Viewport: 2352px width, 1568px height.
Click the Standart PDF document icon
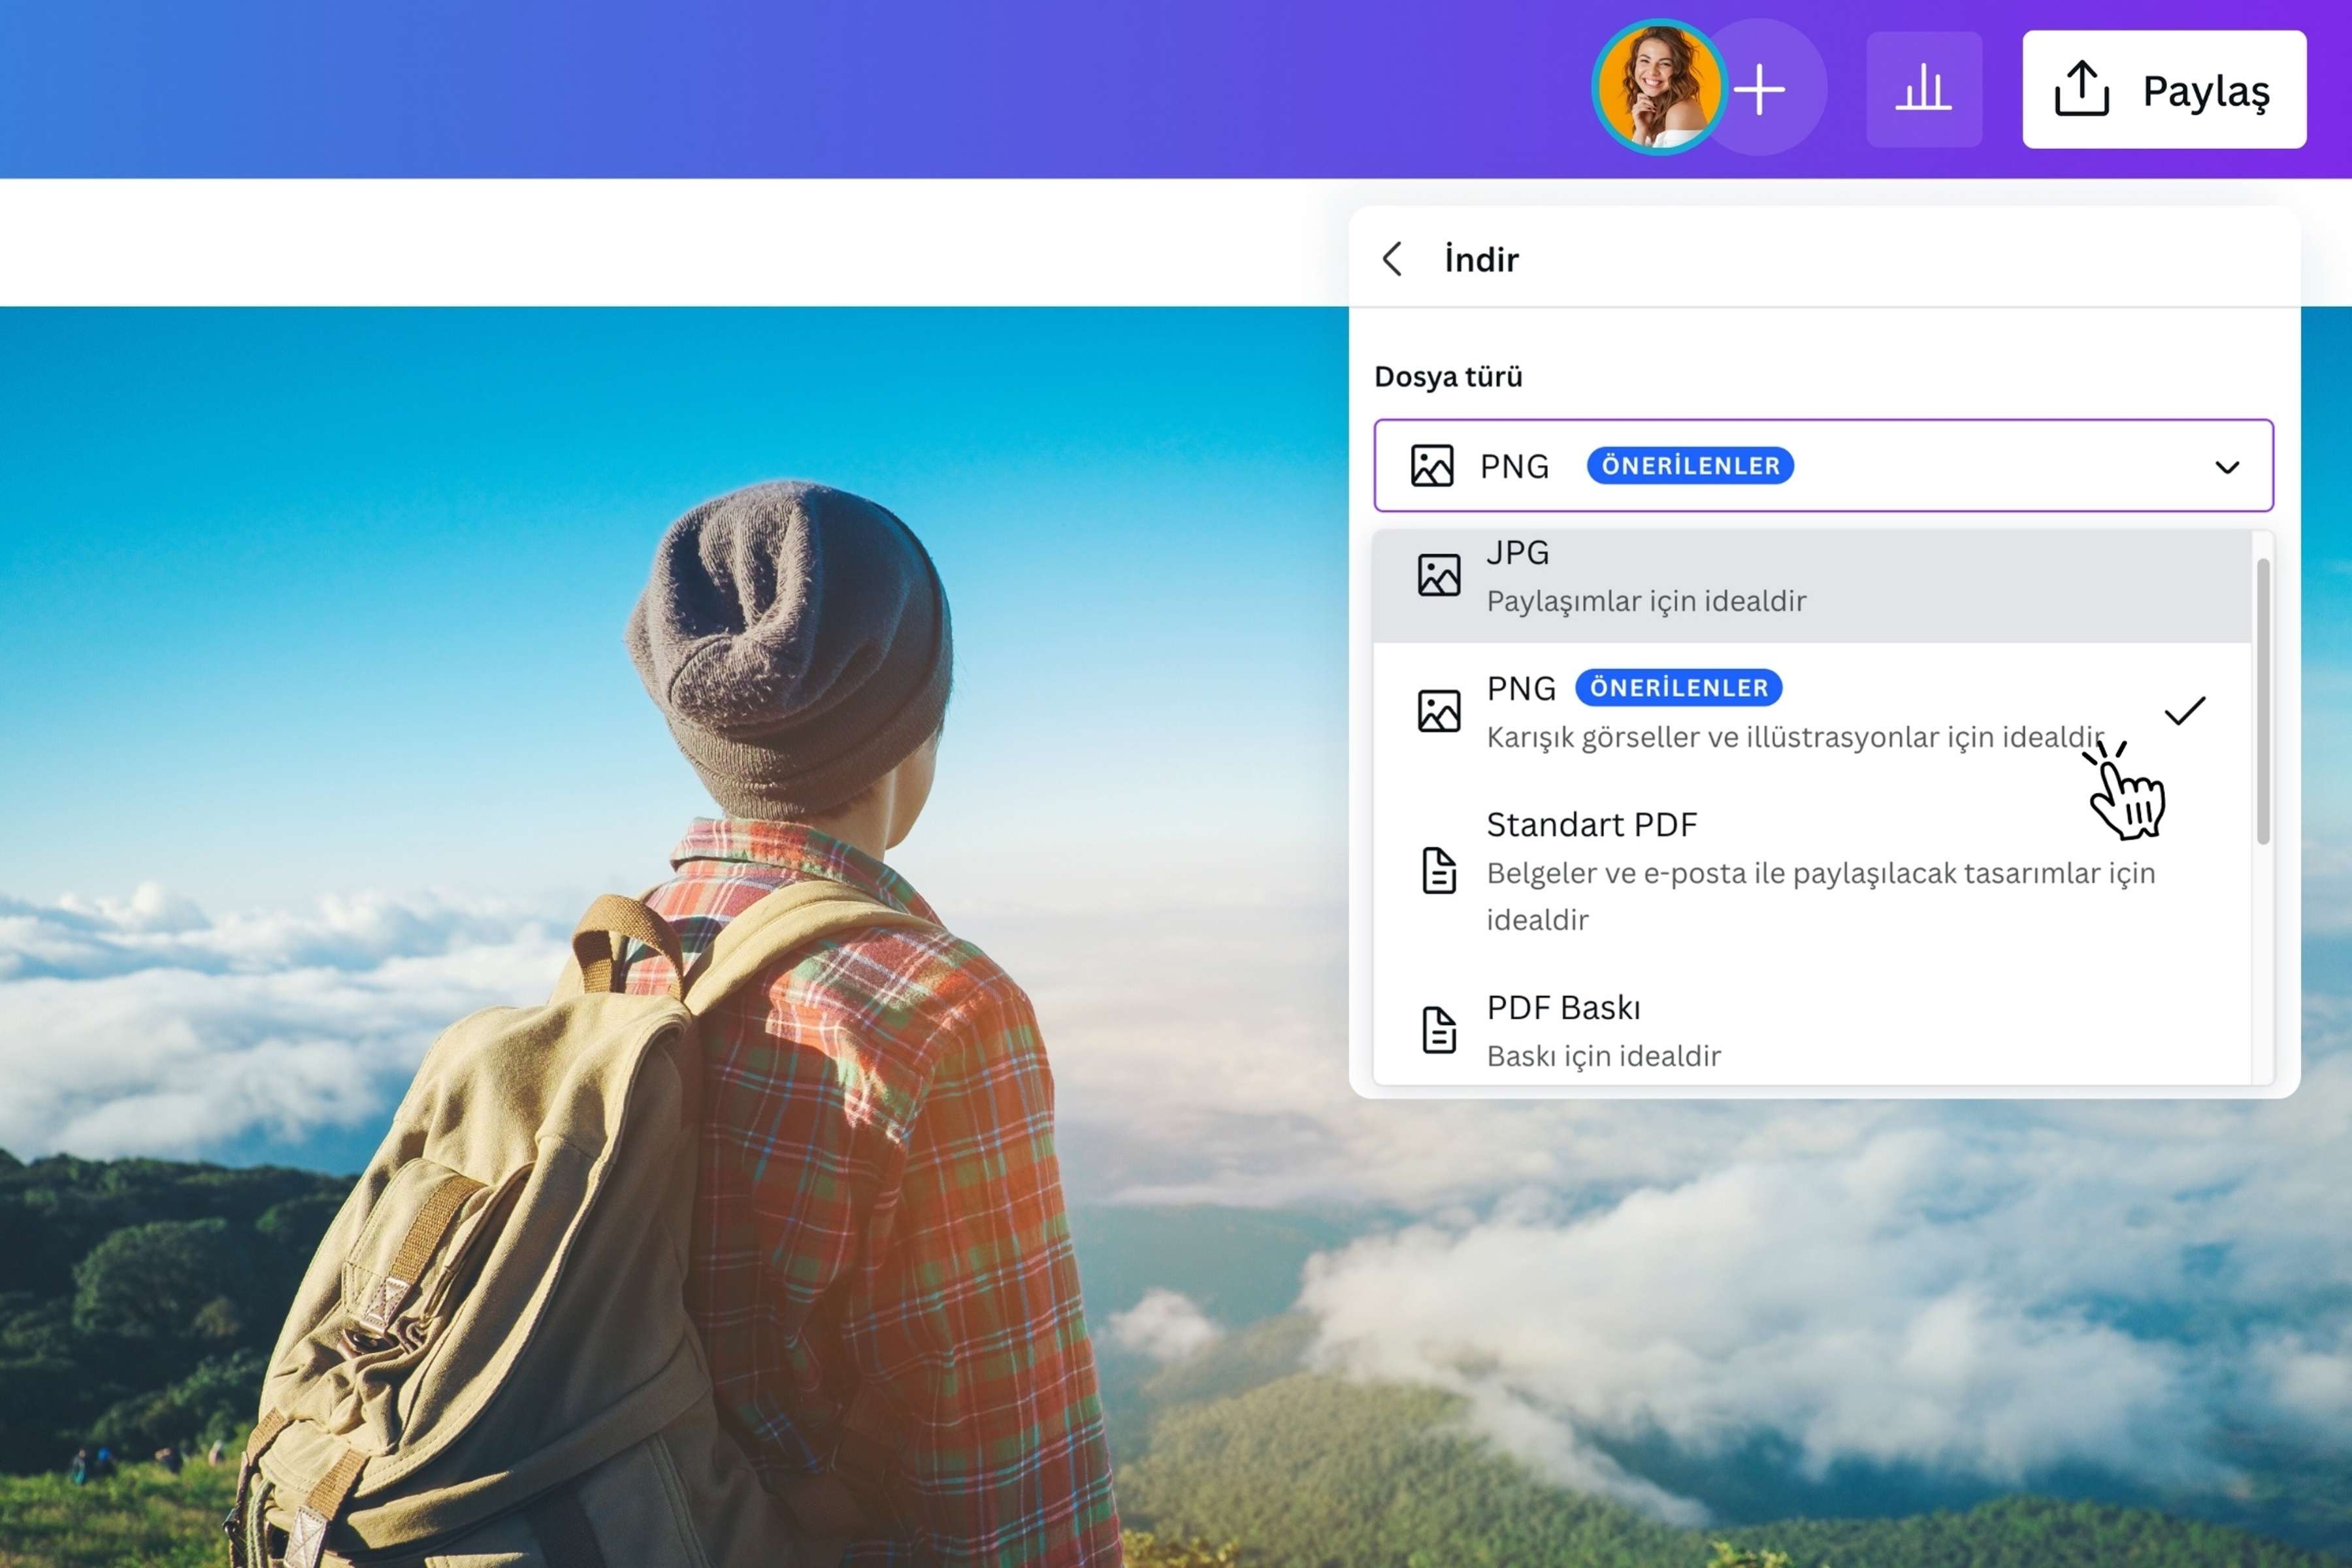[1439, 870]
